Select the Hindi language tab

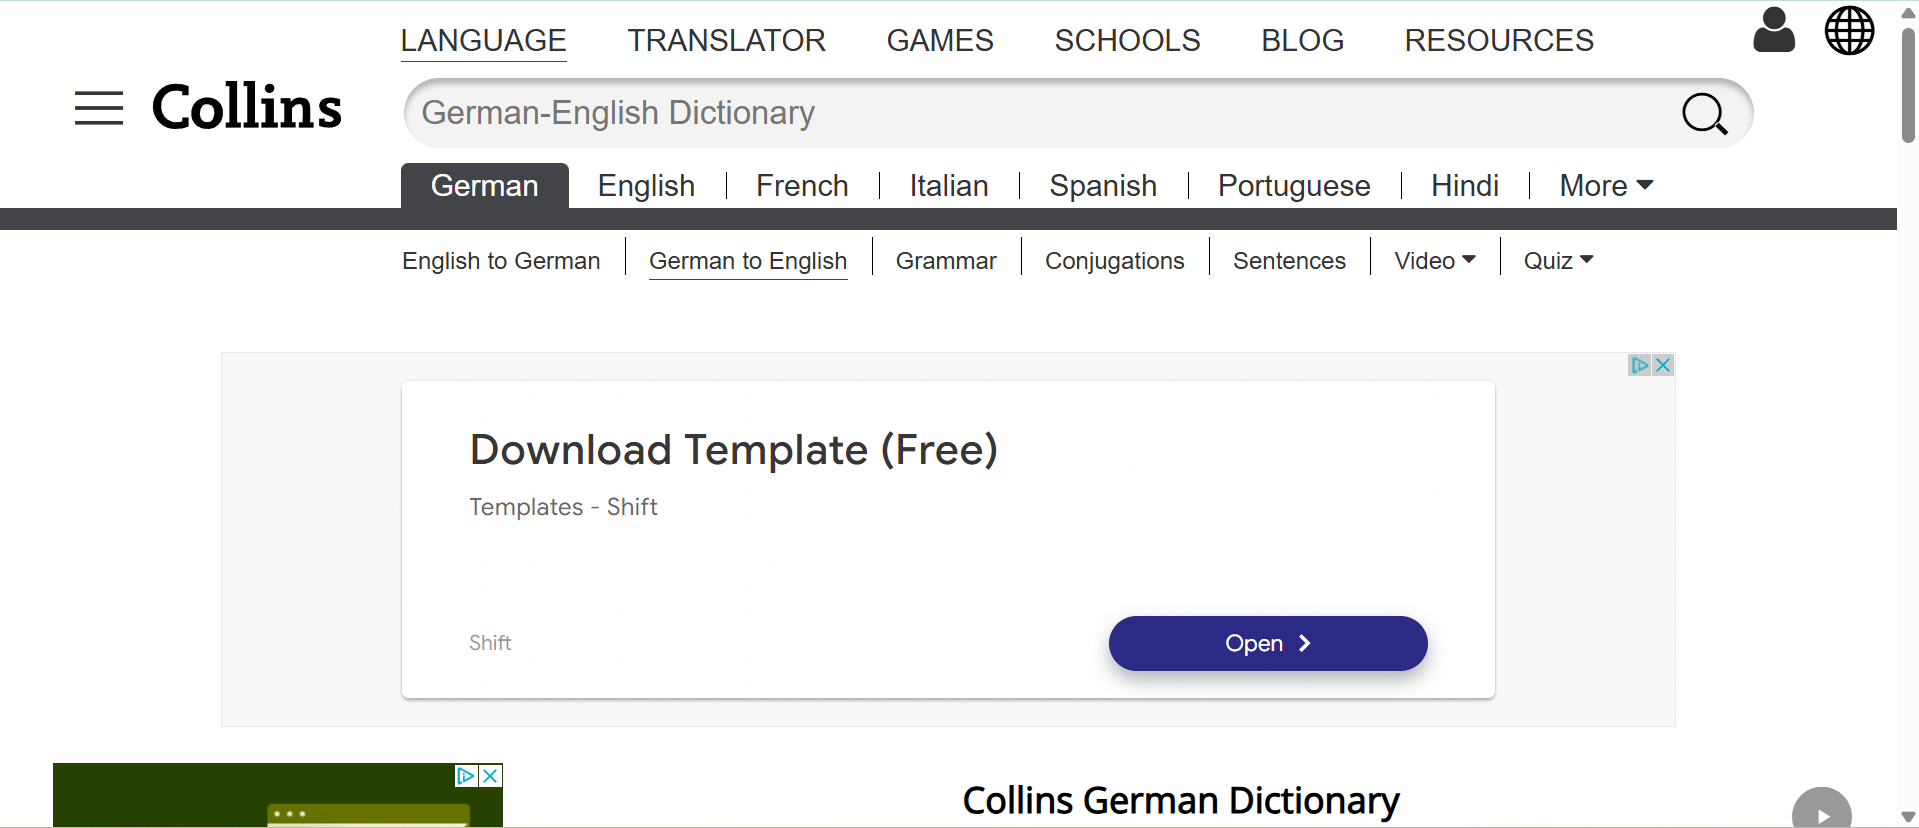click(1465, 186)
